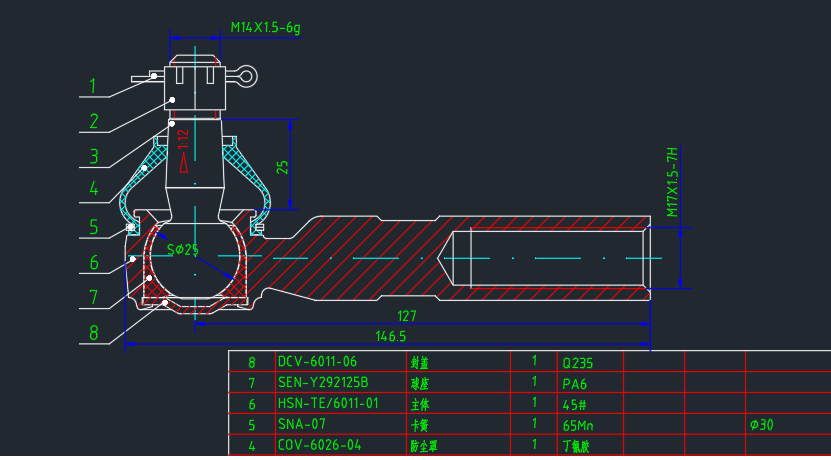Click the 127 length dimension text

coord(407,316)
